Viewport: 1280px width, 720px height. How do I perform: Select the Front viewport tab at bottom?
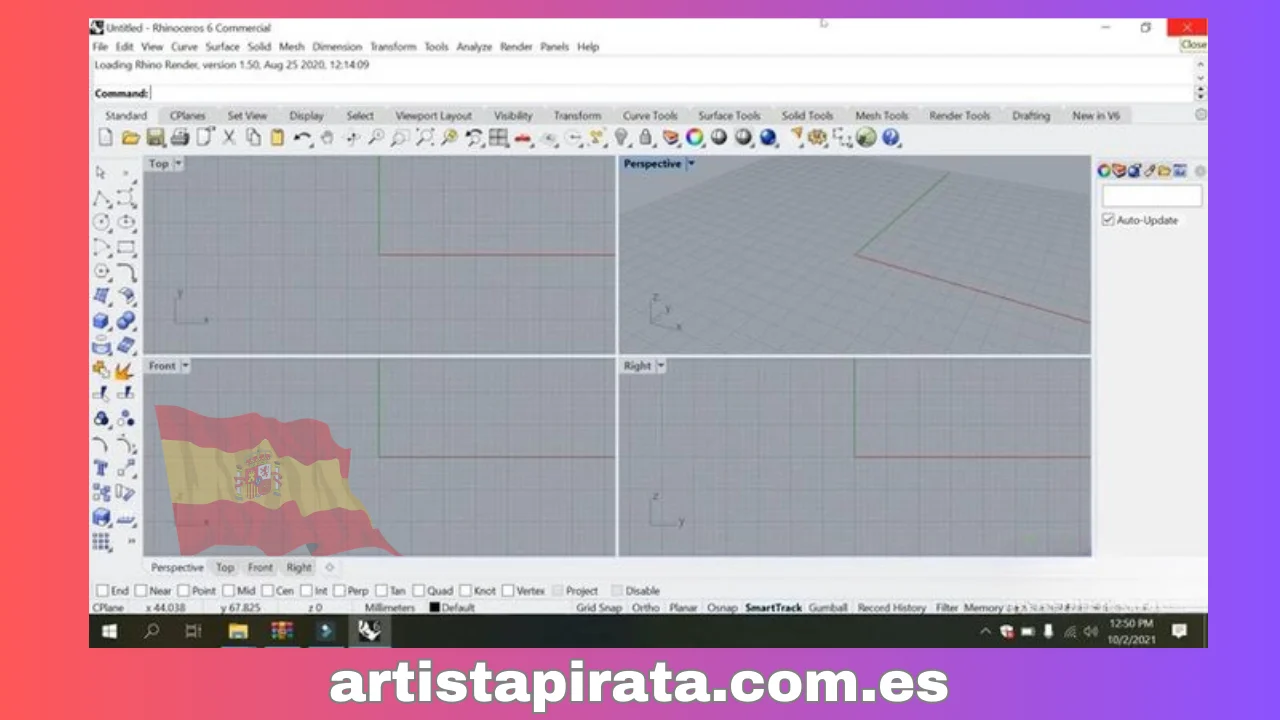pos(260,568)
